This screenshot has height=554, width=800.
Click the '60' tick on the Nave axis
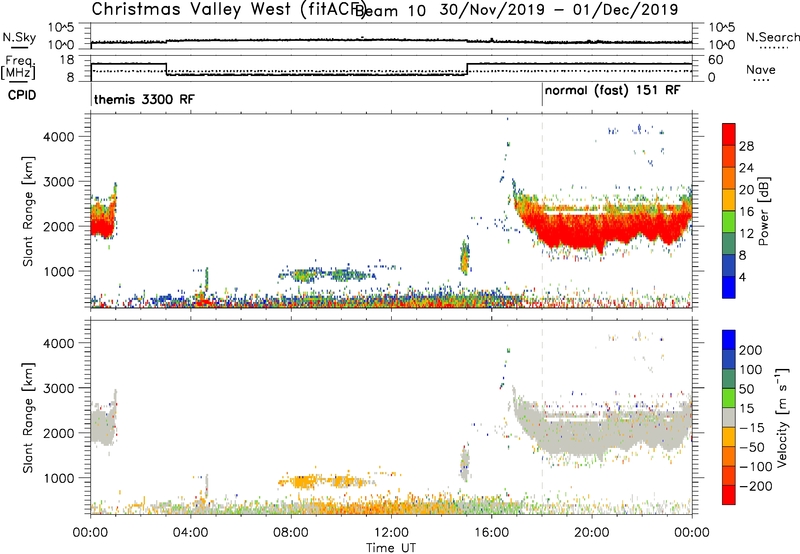pyautogui.click(x=716, y=60)
